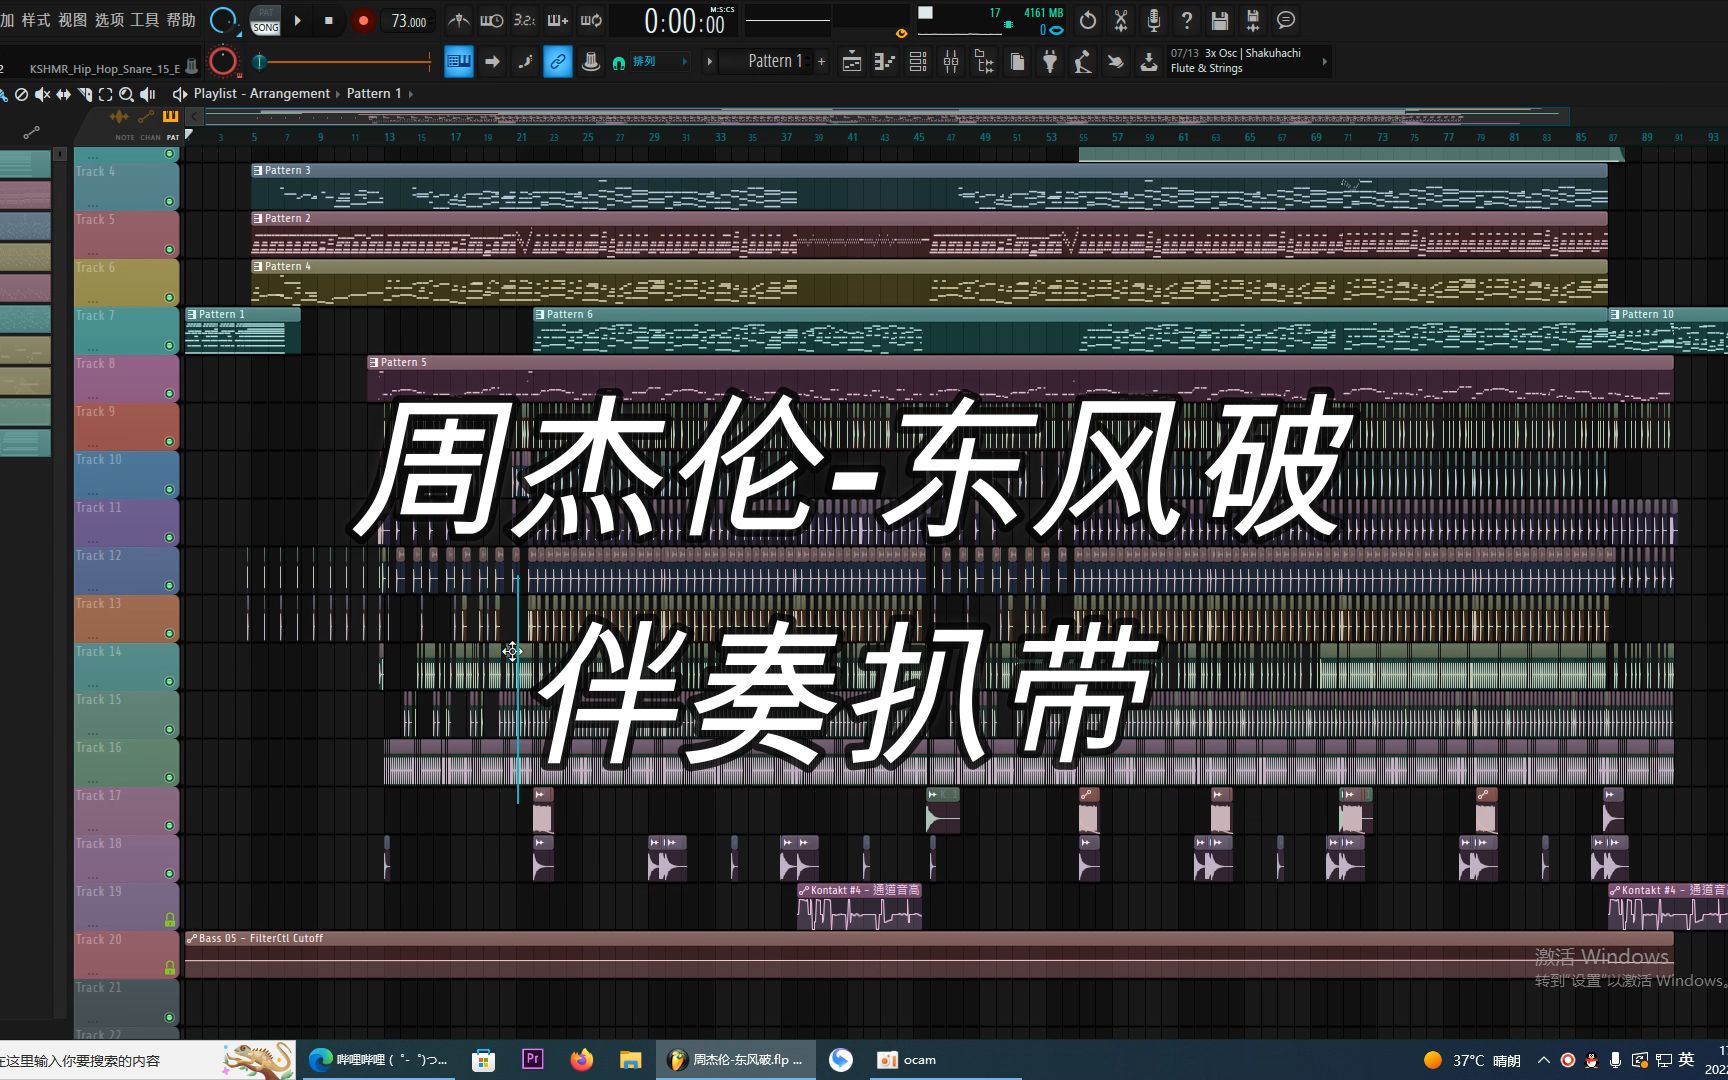Open the undo history icon
The image size is (1728, 1080).
tap(1088, 20)
